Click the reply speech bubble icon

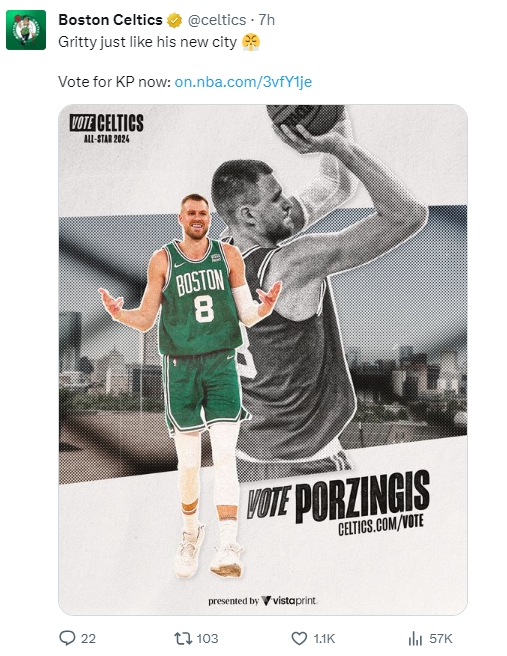pyautogui.click(x=67, y=638)
